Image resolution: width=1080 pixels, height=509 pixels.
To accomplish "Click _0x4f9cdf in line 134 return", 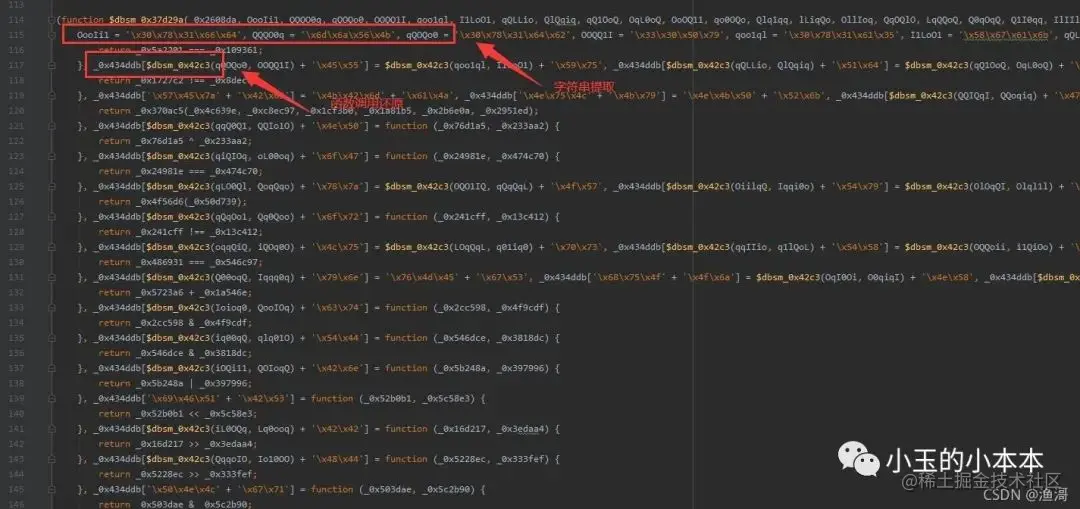I will click(225, 322).
